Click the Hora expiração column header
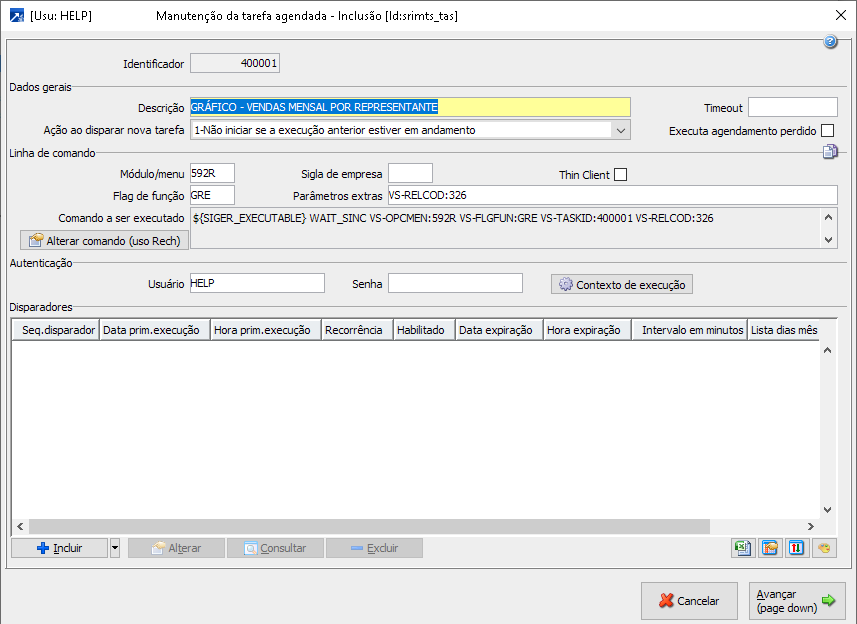The width and height of the screenshot is (857, 624). 587,330
